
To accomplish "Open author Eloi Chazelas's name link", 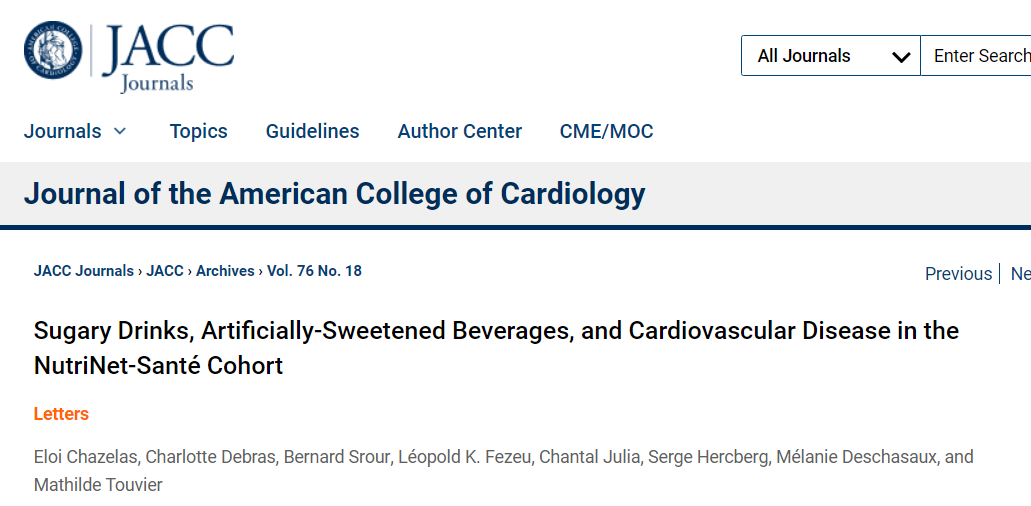I will coord(85,457).
